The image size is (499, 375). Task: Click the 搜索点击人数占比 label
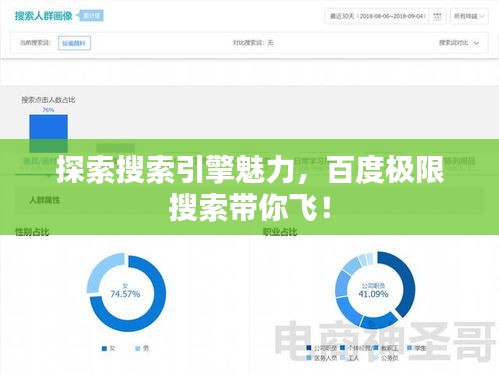(48, 100)
